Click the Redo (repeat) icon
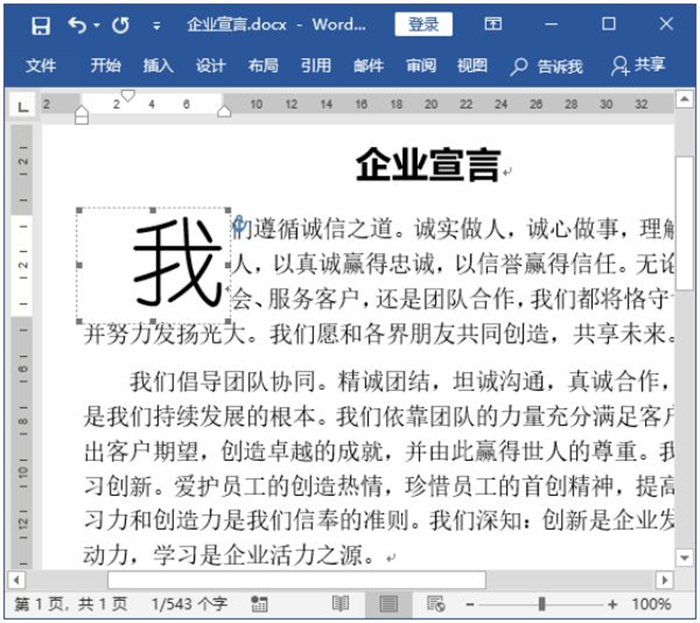 click(x=121, y=25)
